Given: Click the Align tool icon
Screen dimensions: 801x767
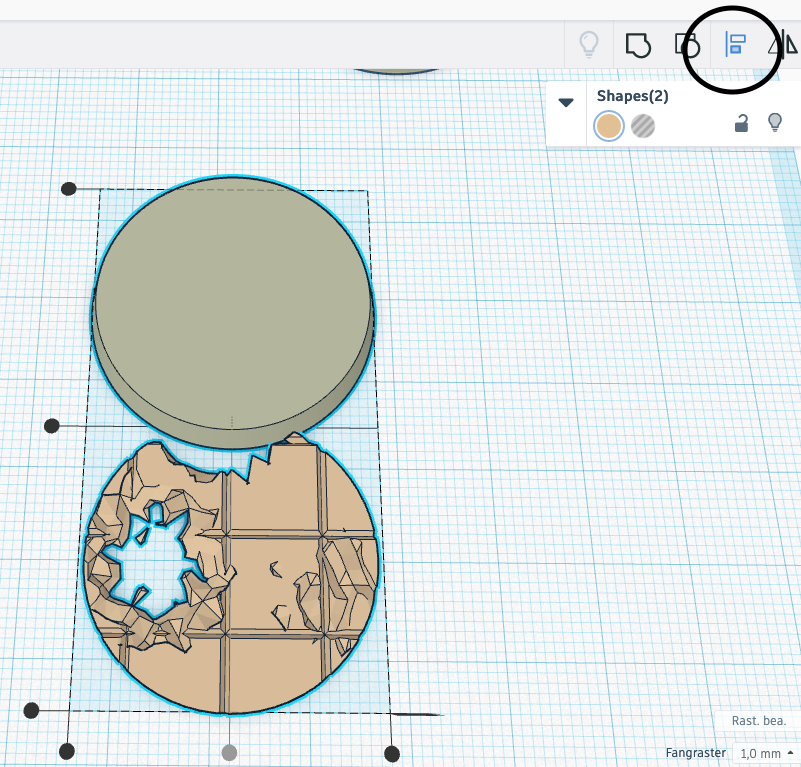Looking at the screenshot, I should point(736,44).
